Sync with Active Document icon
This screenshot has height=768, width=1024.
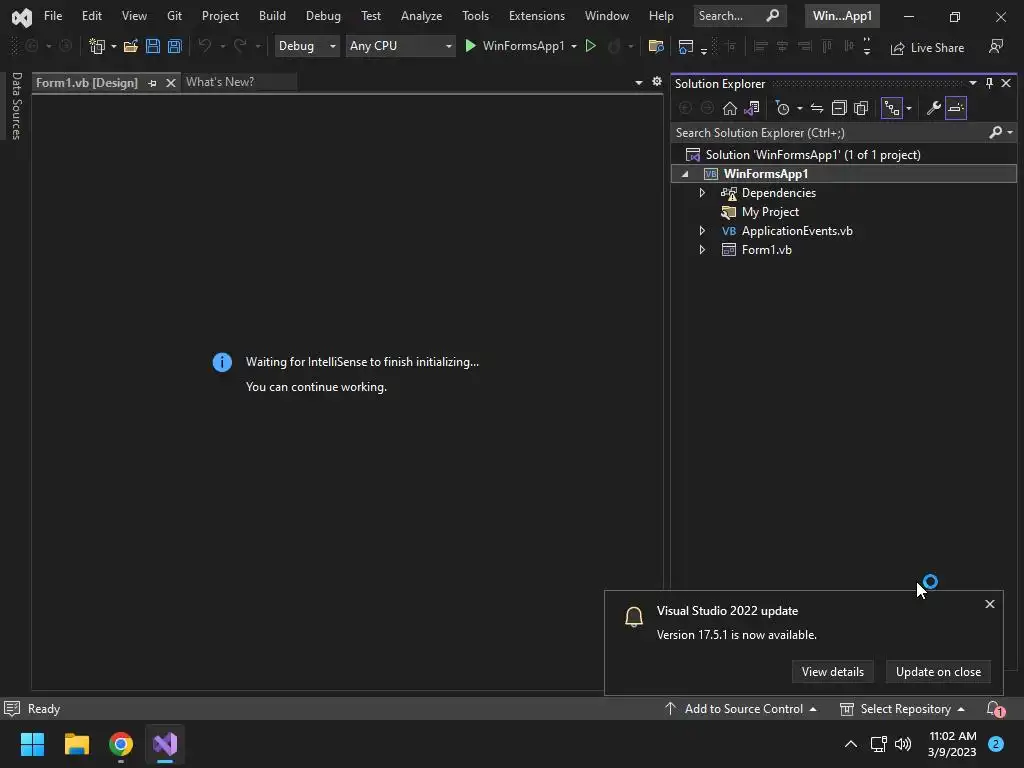pyautogui.click(x=817, y=108)
